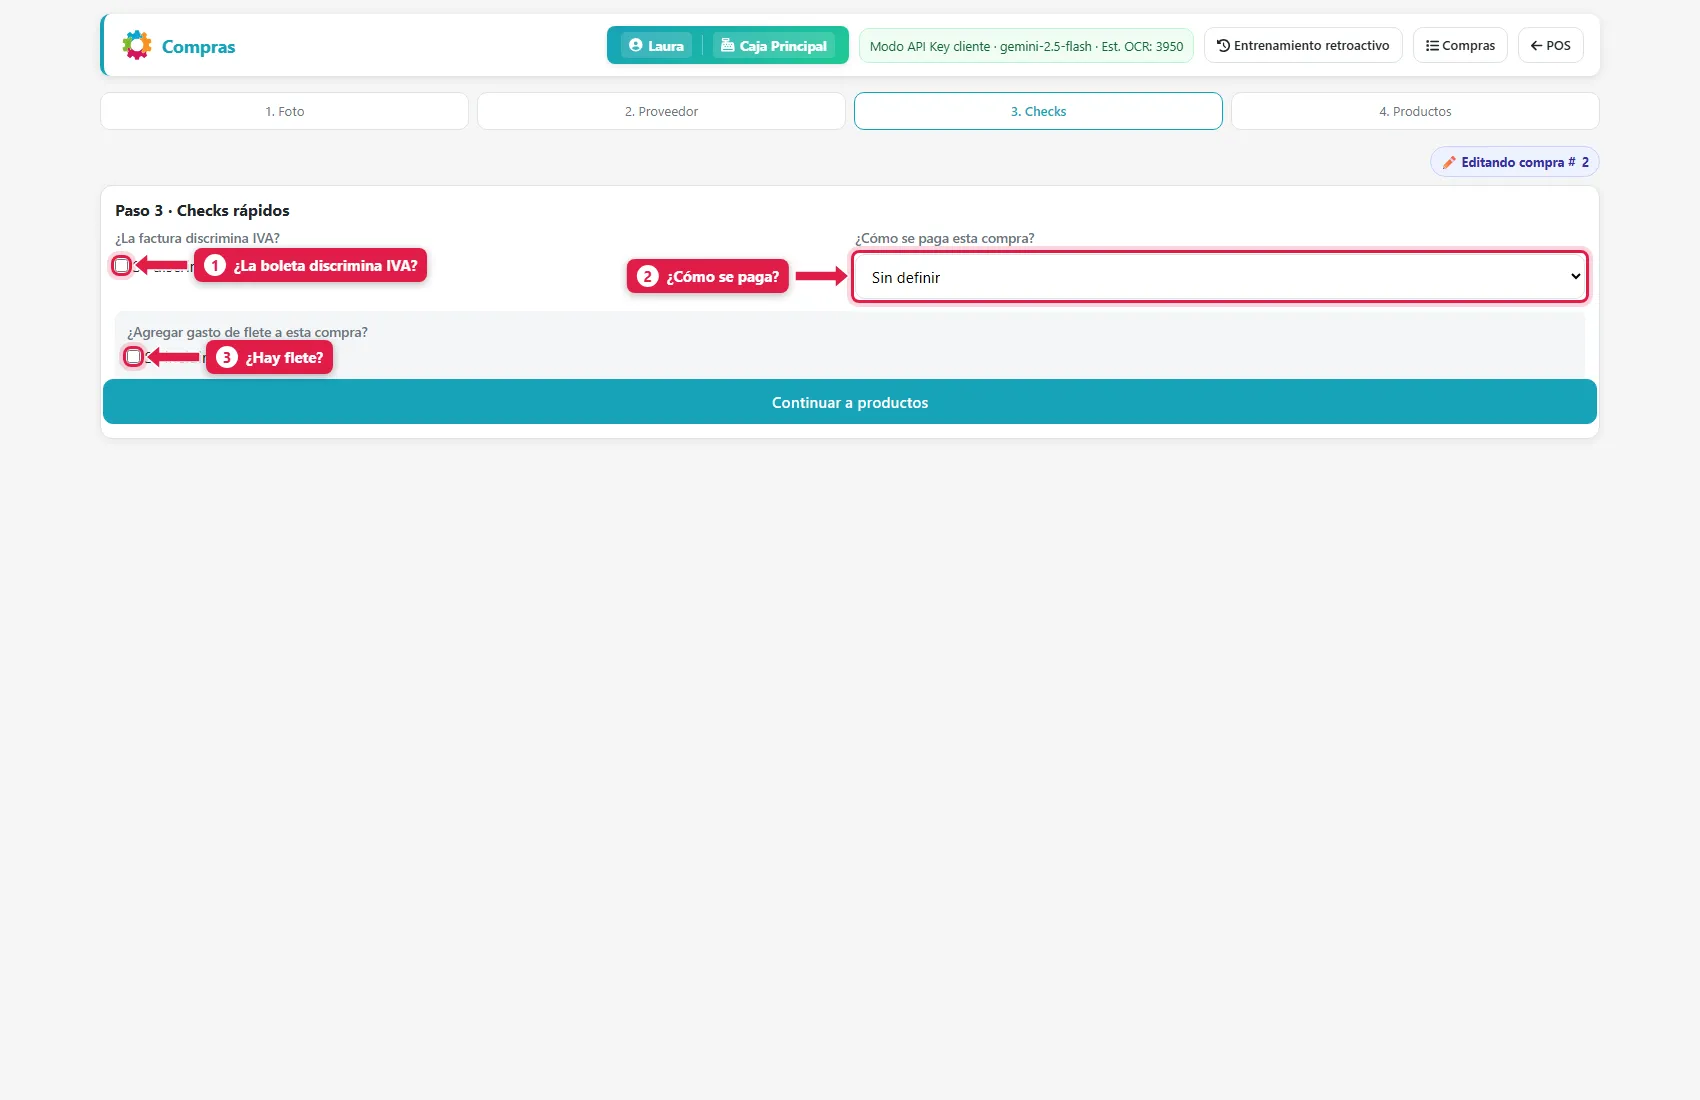Click the Editando compra # 2 badge
This screenshot has width=1700, height=1100.
coord(1515,162)
